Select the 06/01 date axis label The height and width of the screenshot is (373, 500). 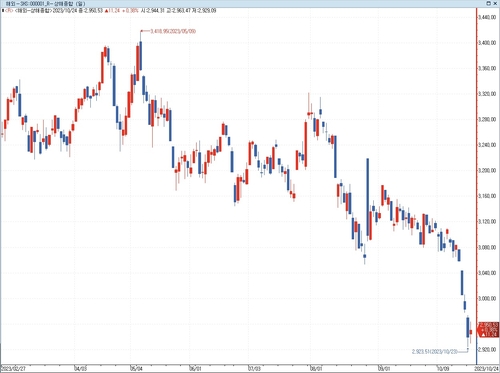coord(195,369)
